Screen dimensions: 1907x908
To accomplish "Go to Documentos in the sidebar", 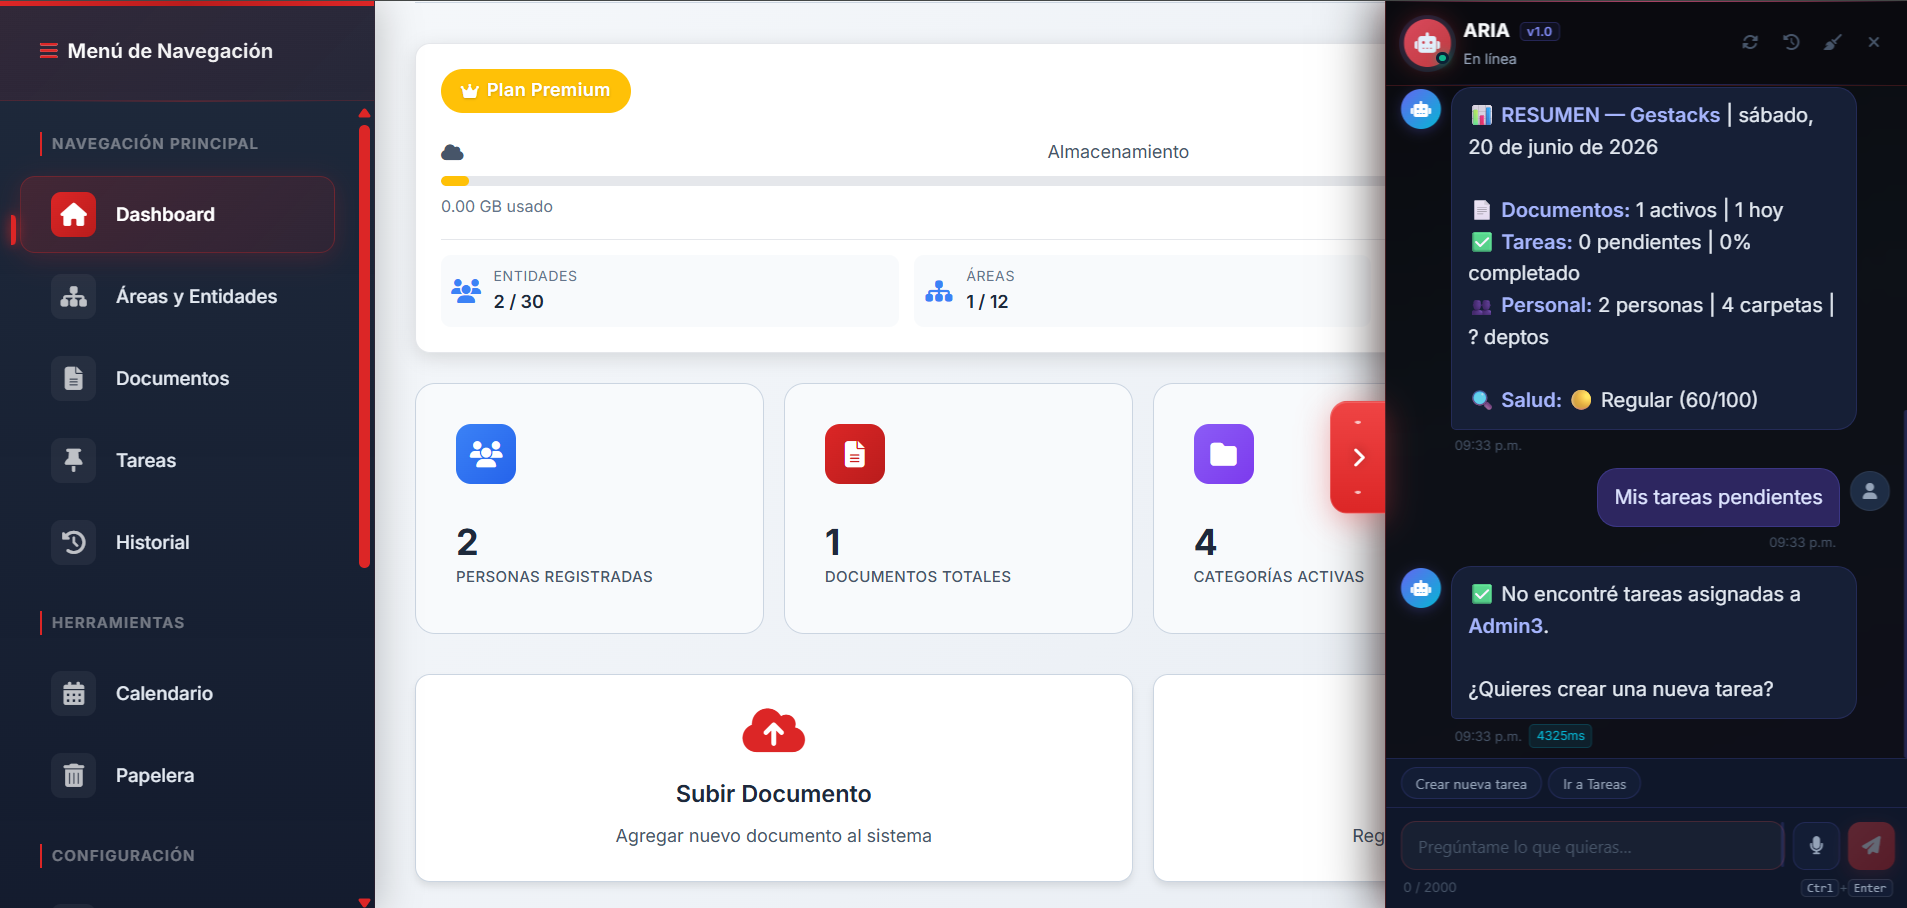I will [x=177, y=378].
